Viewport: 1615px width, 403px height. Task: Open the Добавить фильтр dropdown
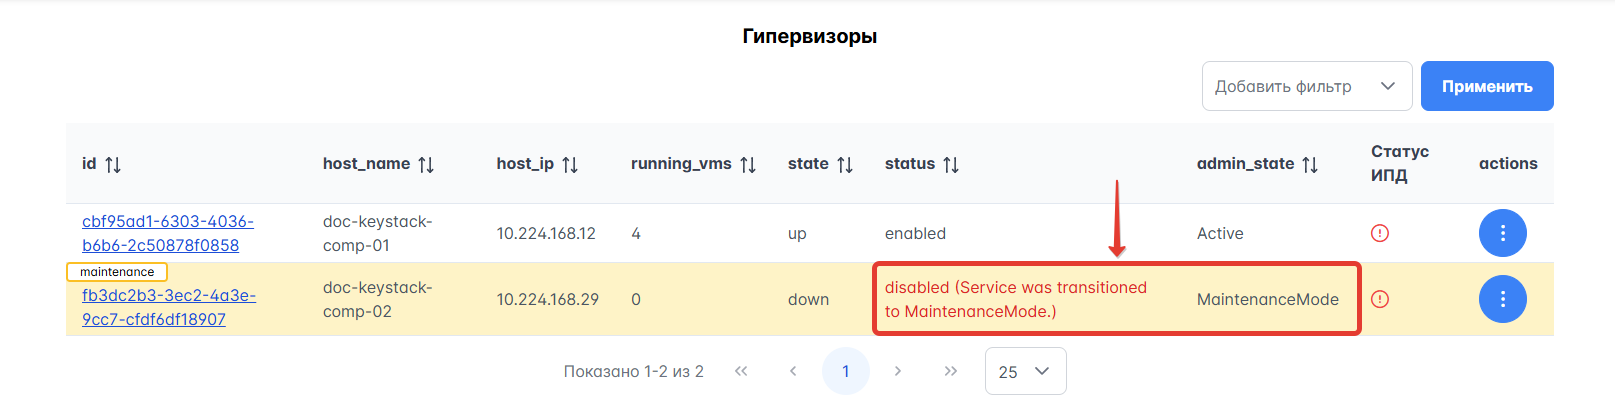coord(1306,86)
